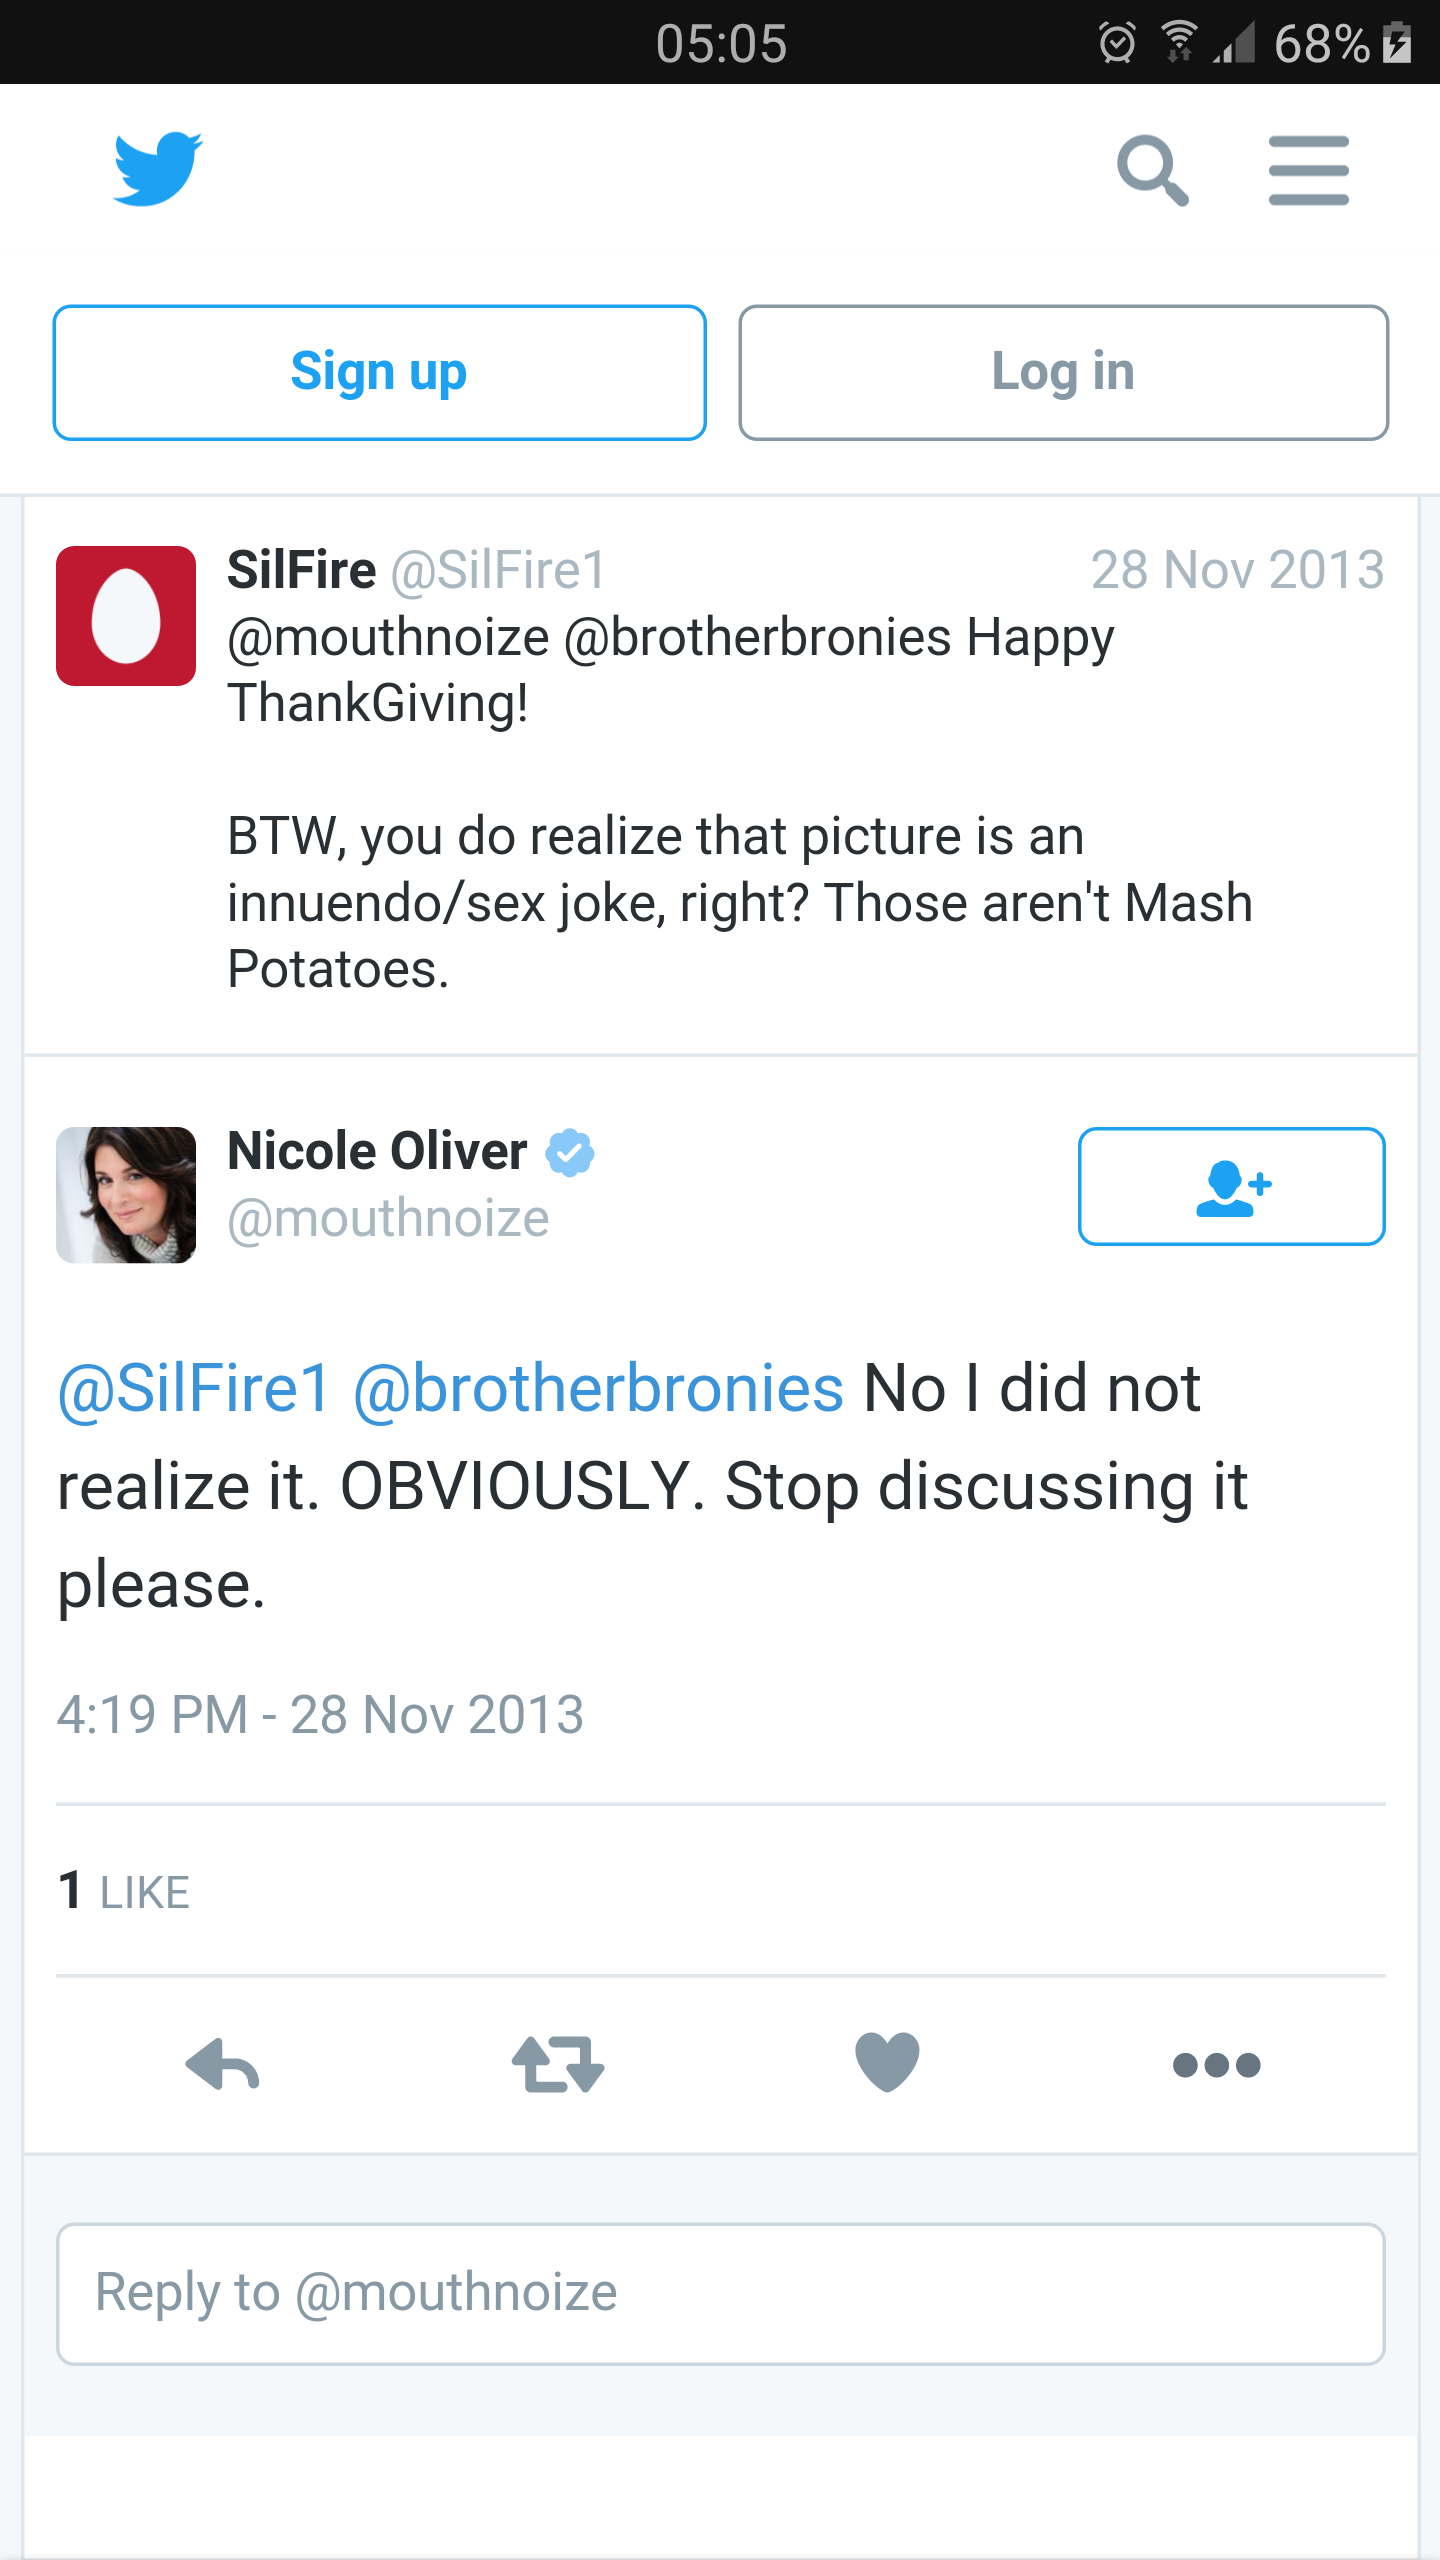Open the hamburger menu
Image resolution: width=1440 pixels, height=2560 pixels.
[x=1308, y=171]
